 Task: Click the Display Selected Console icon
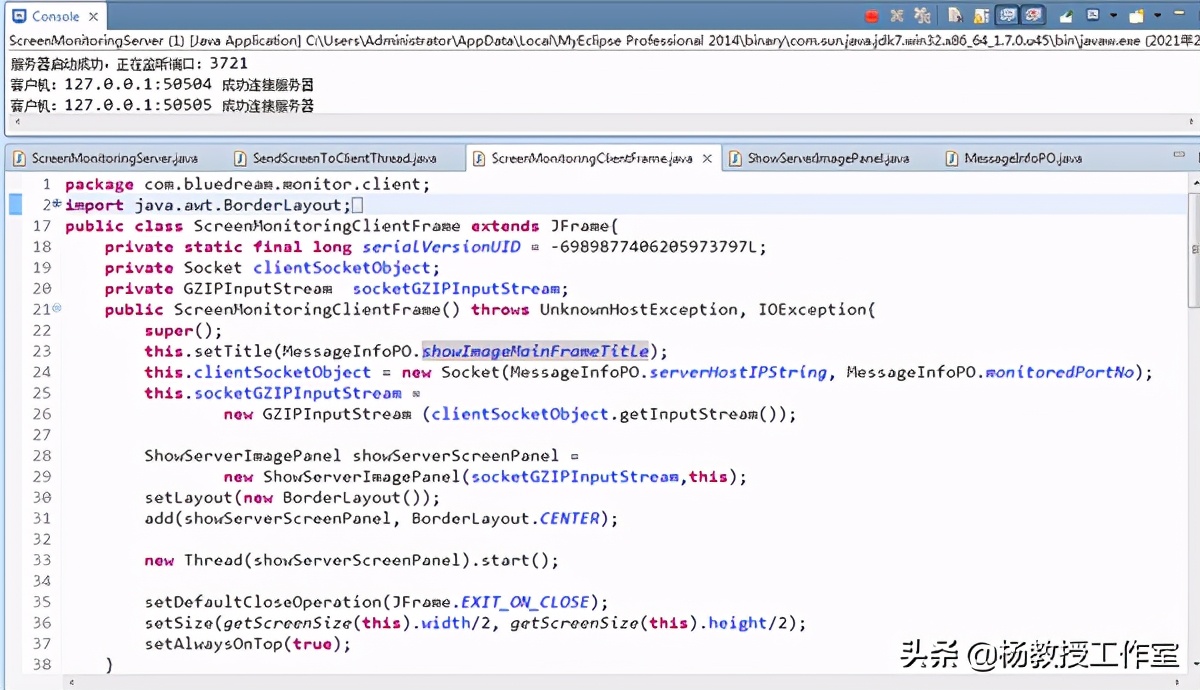tap(1093, 16)
